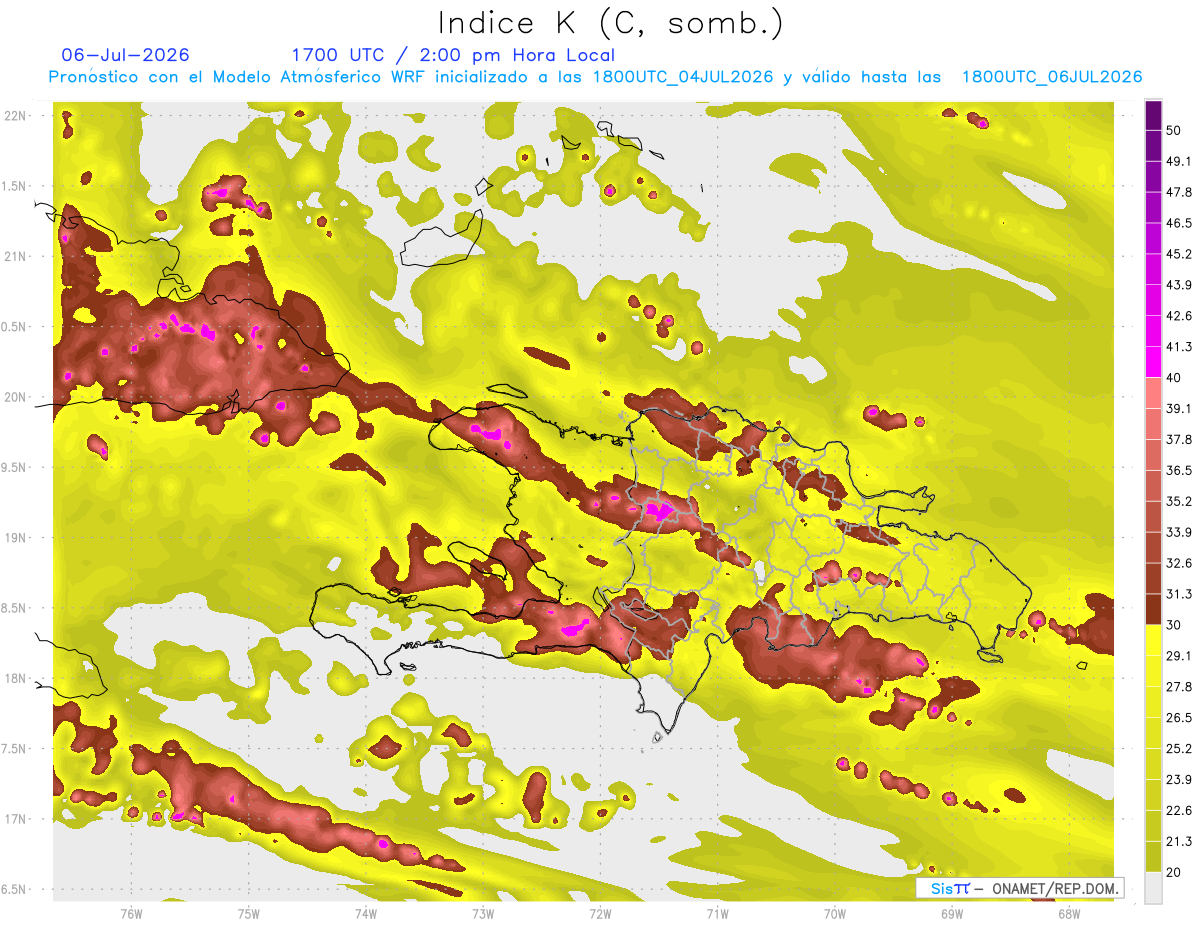
Task: Click the "Indice K (C, somb.)" title
Action: click(610, 23)
